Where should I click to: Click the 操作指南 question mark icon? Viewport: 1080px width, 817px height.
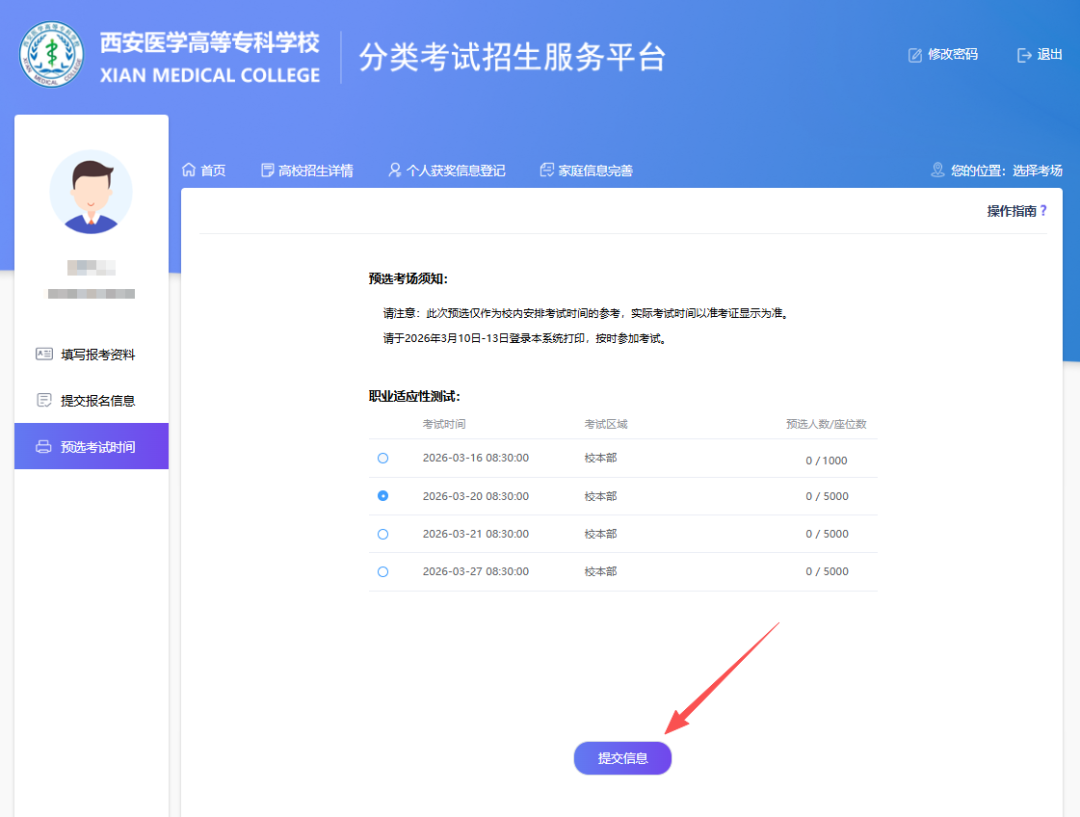coord(1043,211)
